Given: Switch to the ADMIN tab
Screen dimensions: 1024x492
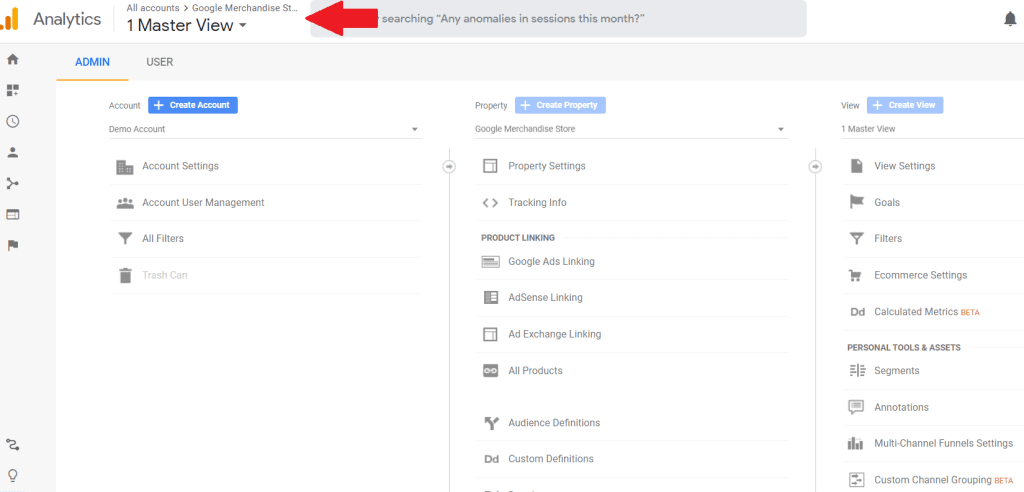Looking at the screenshot, I should (92, 62).
